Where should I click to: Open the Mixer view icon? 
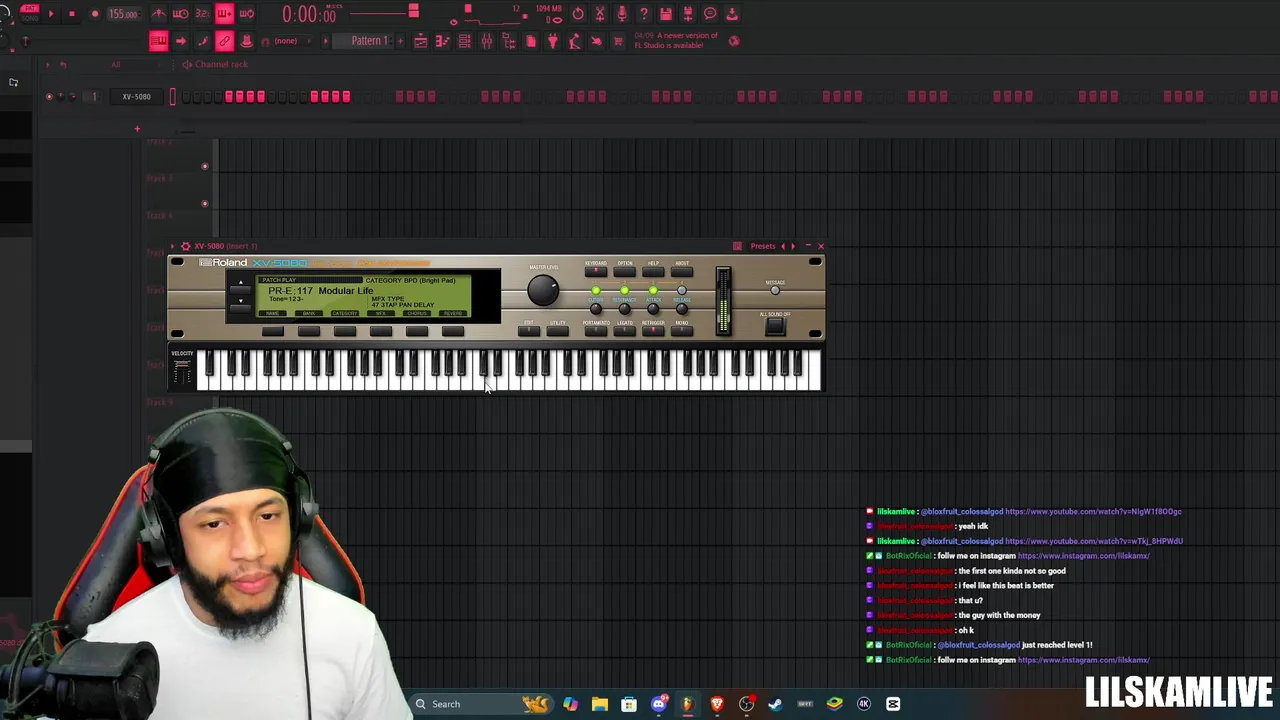click(x=486, y=41)
